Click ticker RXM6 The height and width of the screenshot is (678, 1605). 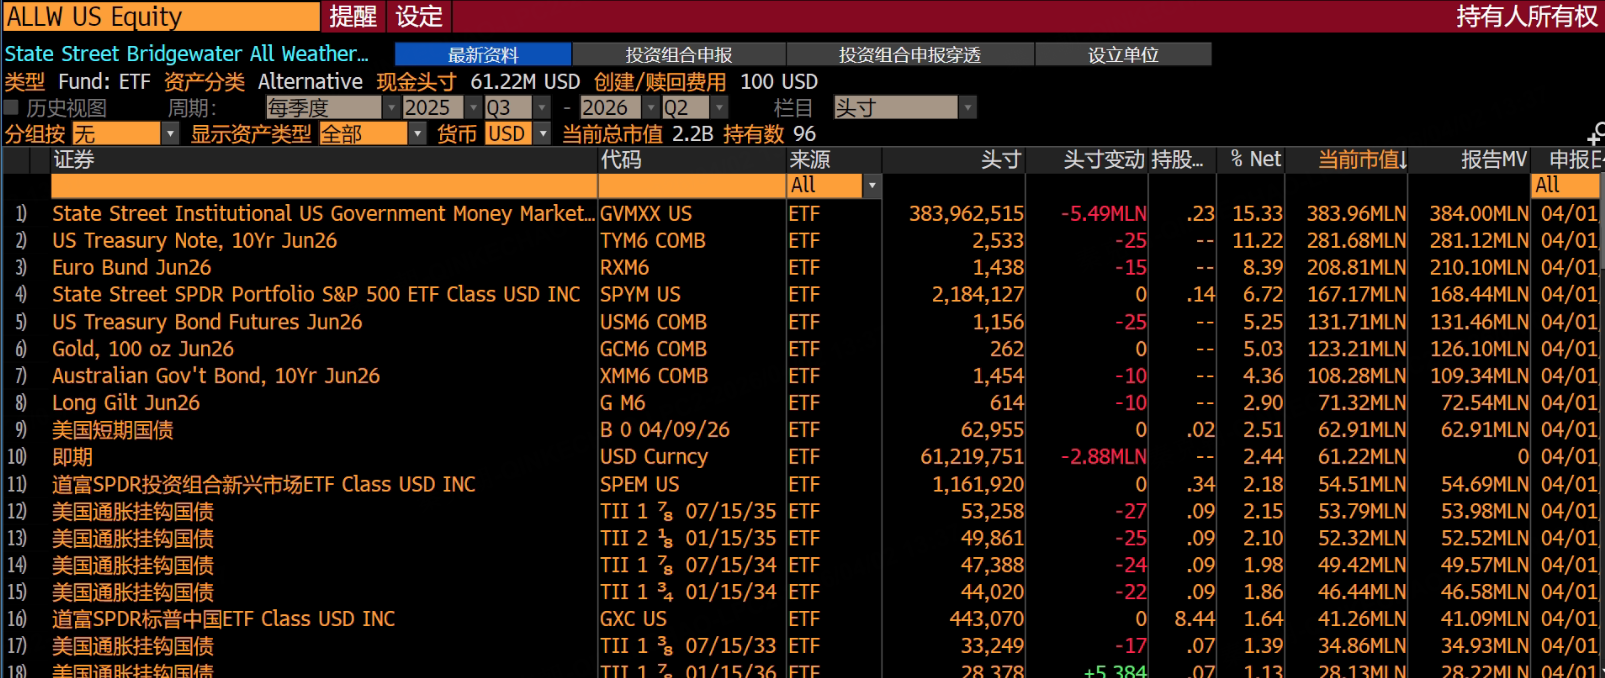624,267
